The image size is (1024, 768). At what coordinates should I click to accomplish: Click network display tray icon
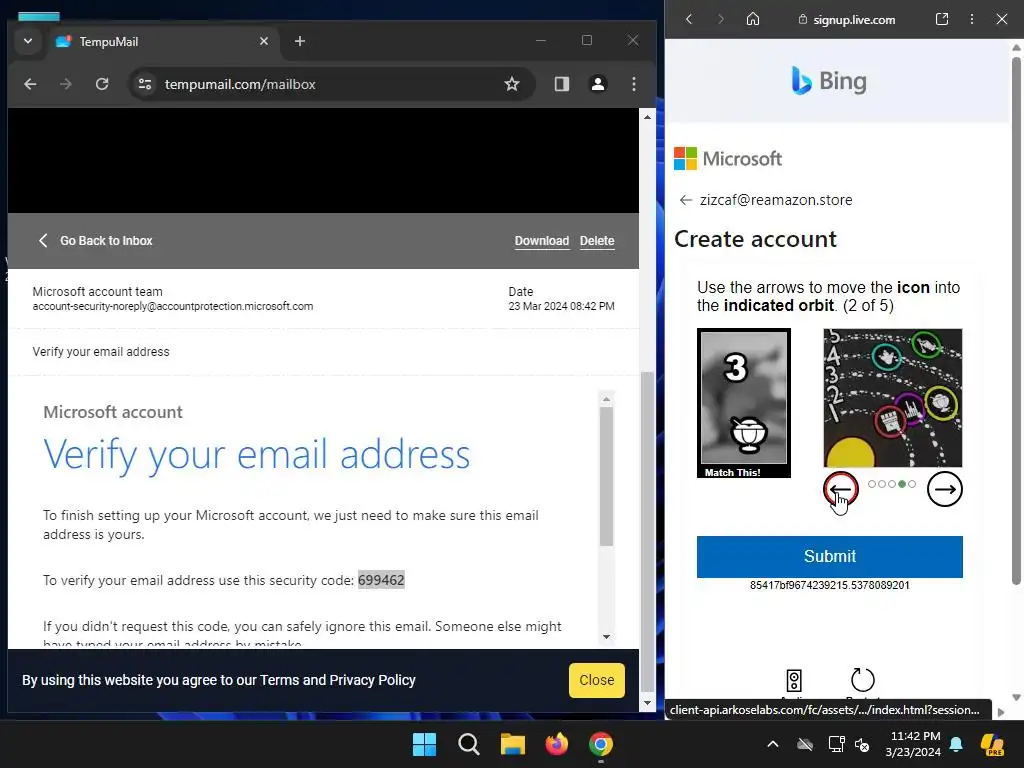click(837, 744)
